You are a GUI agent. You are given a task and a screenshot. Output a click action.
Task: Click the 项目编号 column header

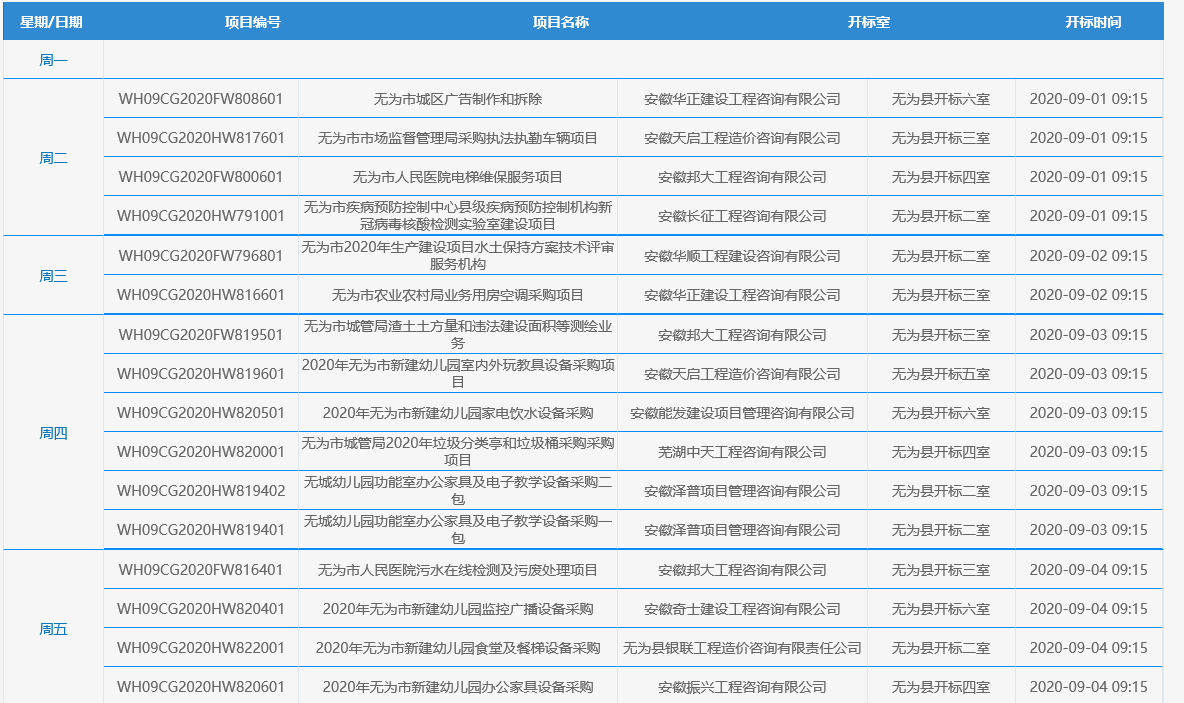tap(252, 22)
